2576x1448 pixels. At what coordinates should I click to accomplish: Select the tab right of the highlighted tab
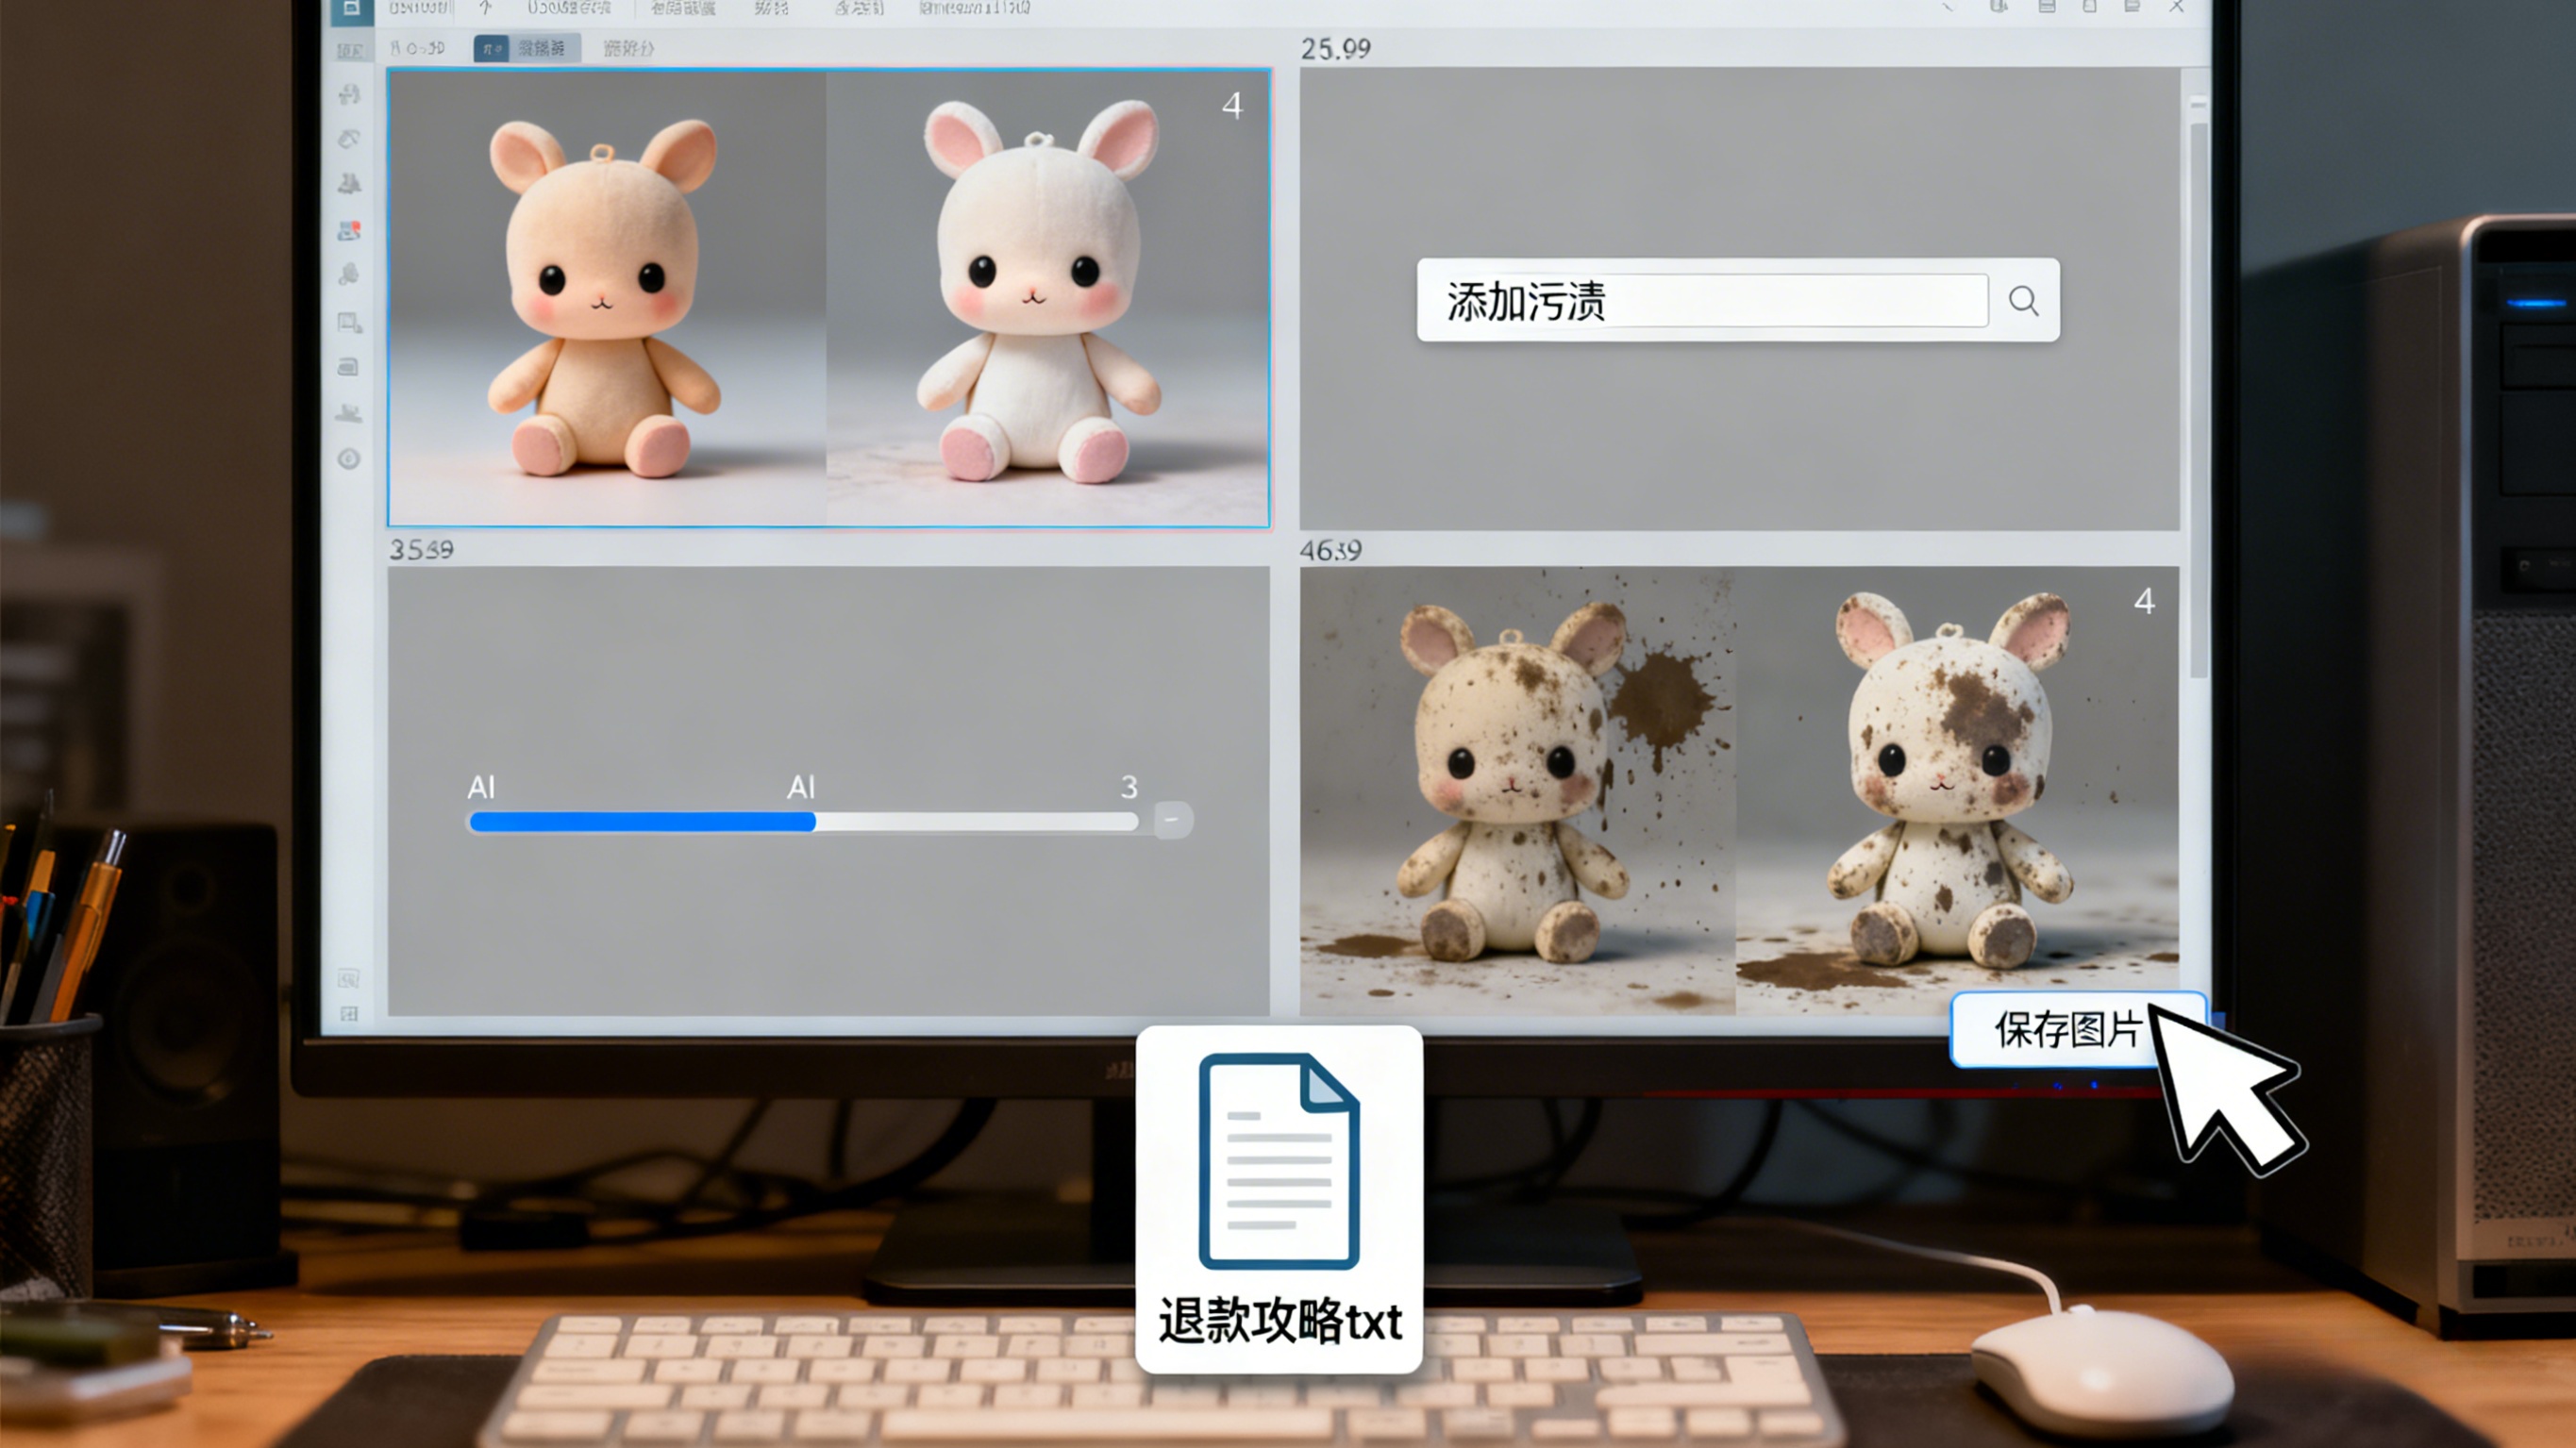[628, 48]
